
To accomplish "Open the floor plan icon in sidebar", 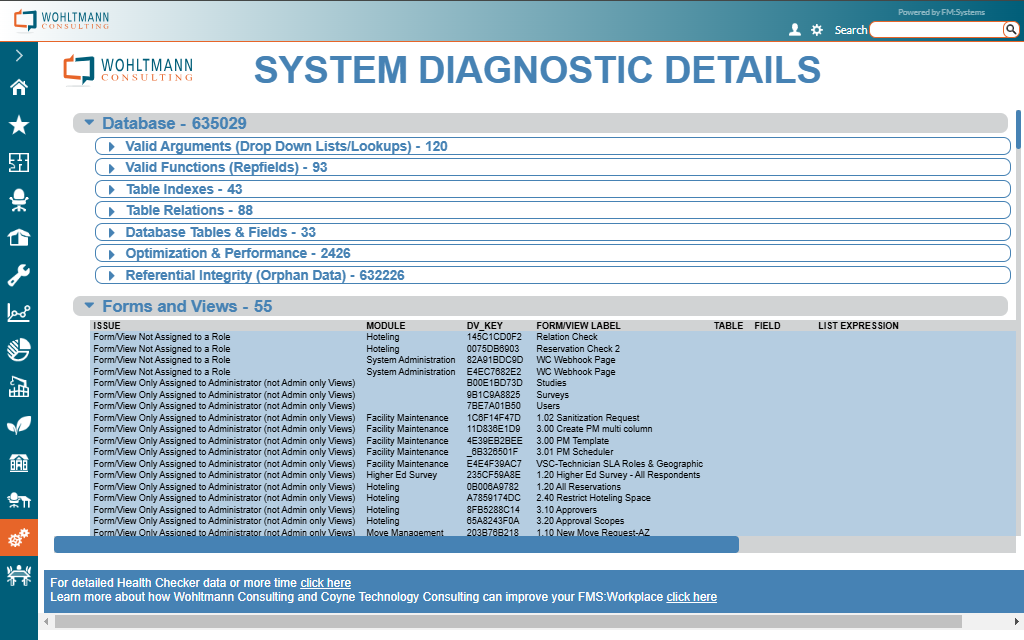I will click(x=18, y=163).
